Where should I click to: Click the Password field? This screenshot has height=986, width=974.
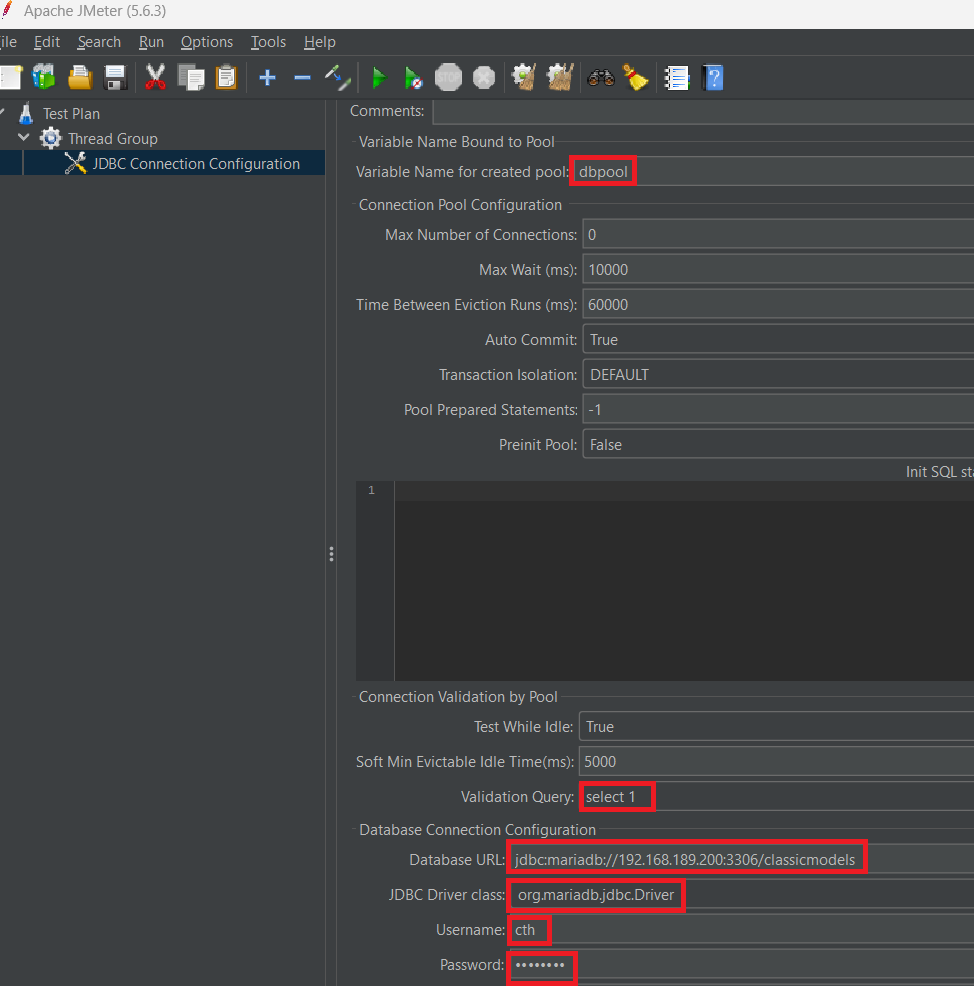click(x=741, y=965)
